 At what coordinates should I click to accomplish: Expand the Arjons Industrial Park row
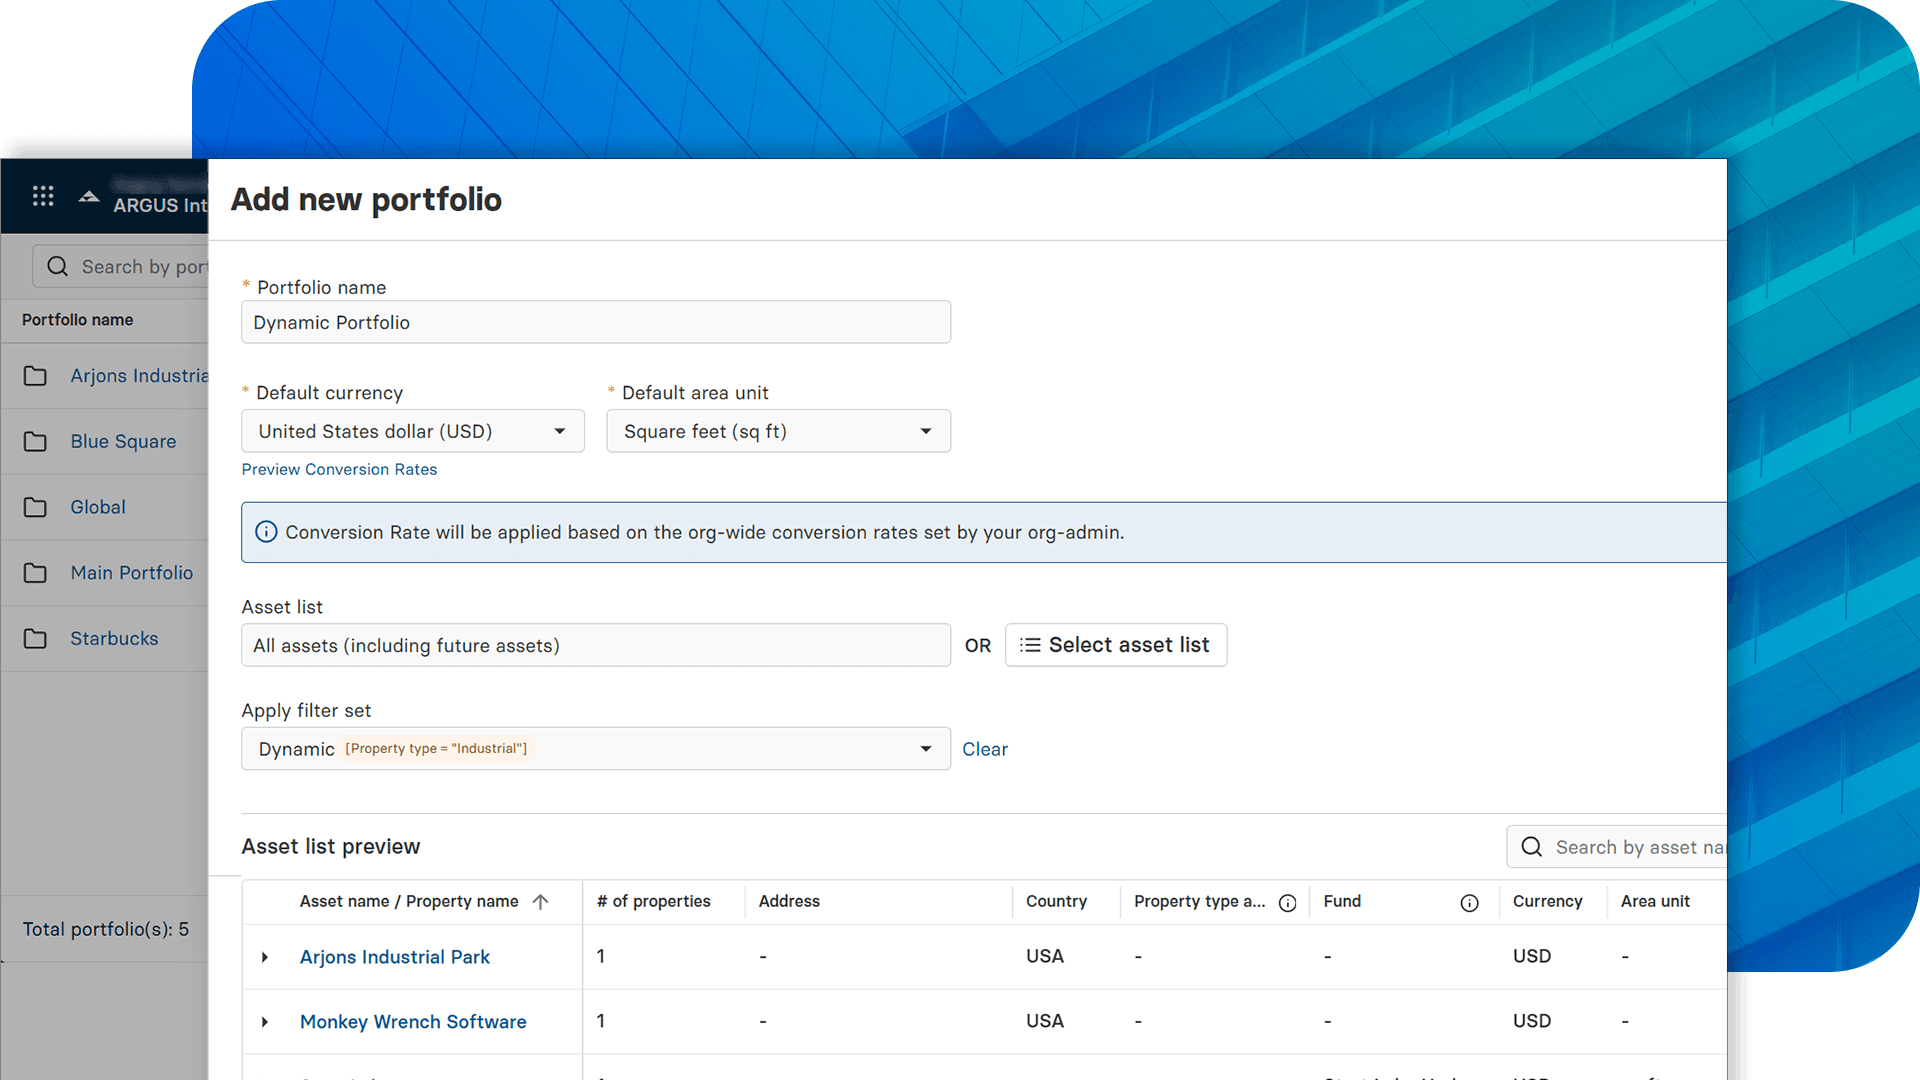point(265,957)
